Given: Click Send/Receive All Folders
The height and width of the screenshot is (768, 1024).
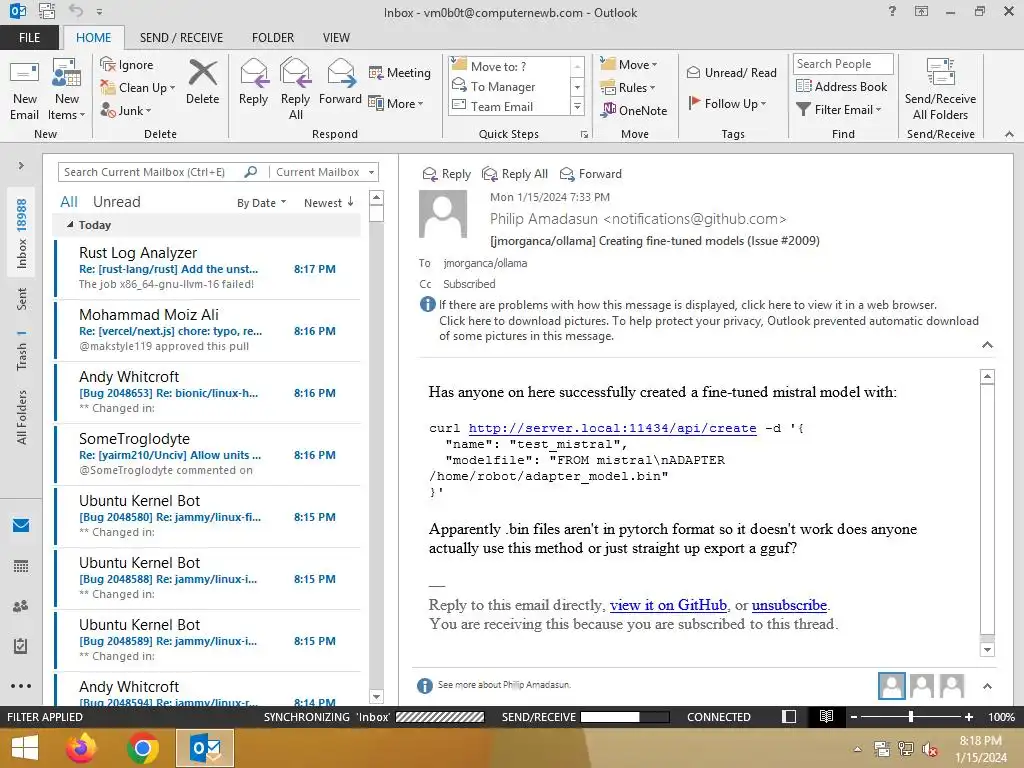Looking at the screenshot, I should (x=940, y=90).
